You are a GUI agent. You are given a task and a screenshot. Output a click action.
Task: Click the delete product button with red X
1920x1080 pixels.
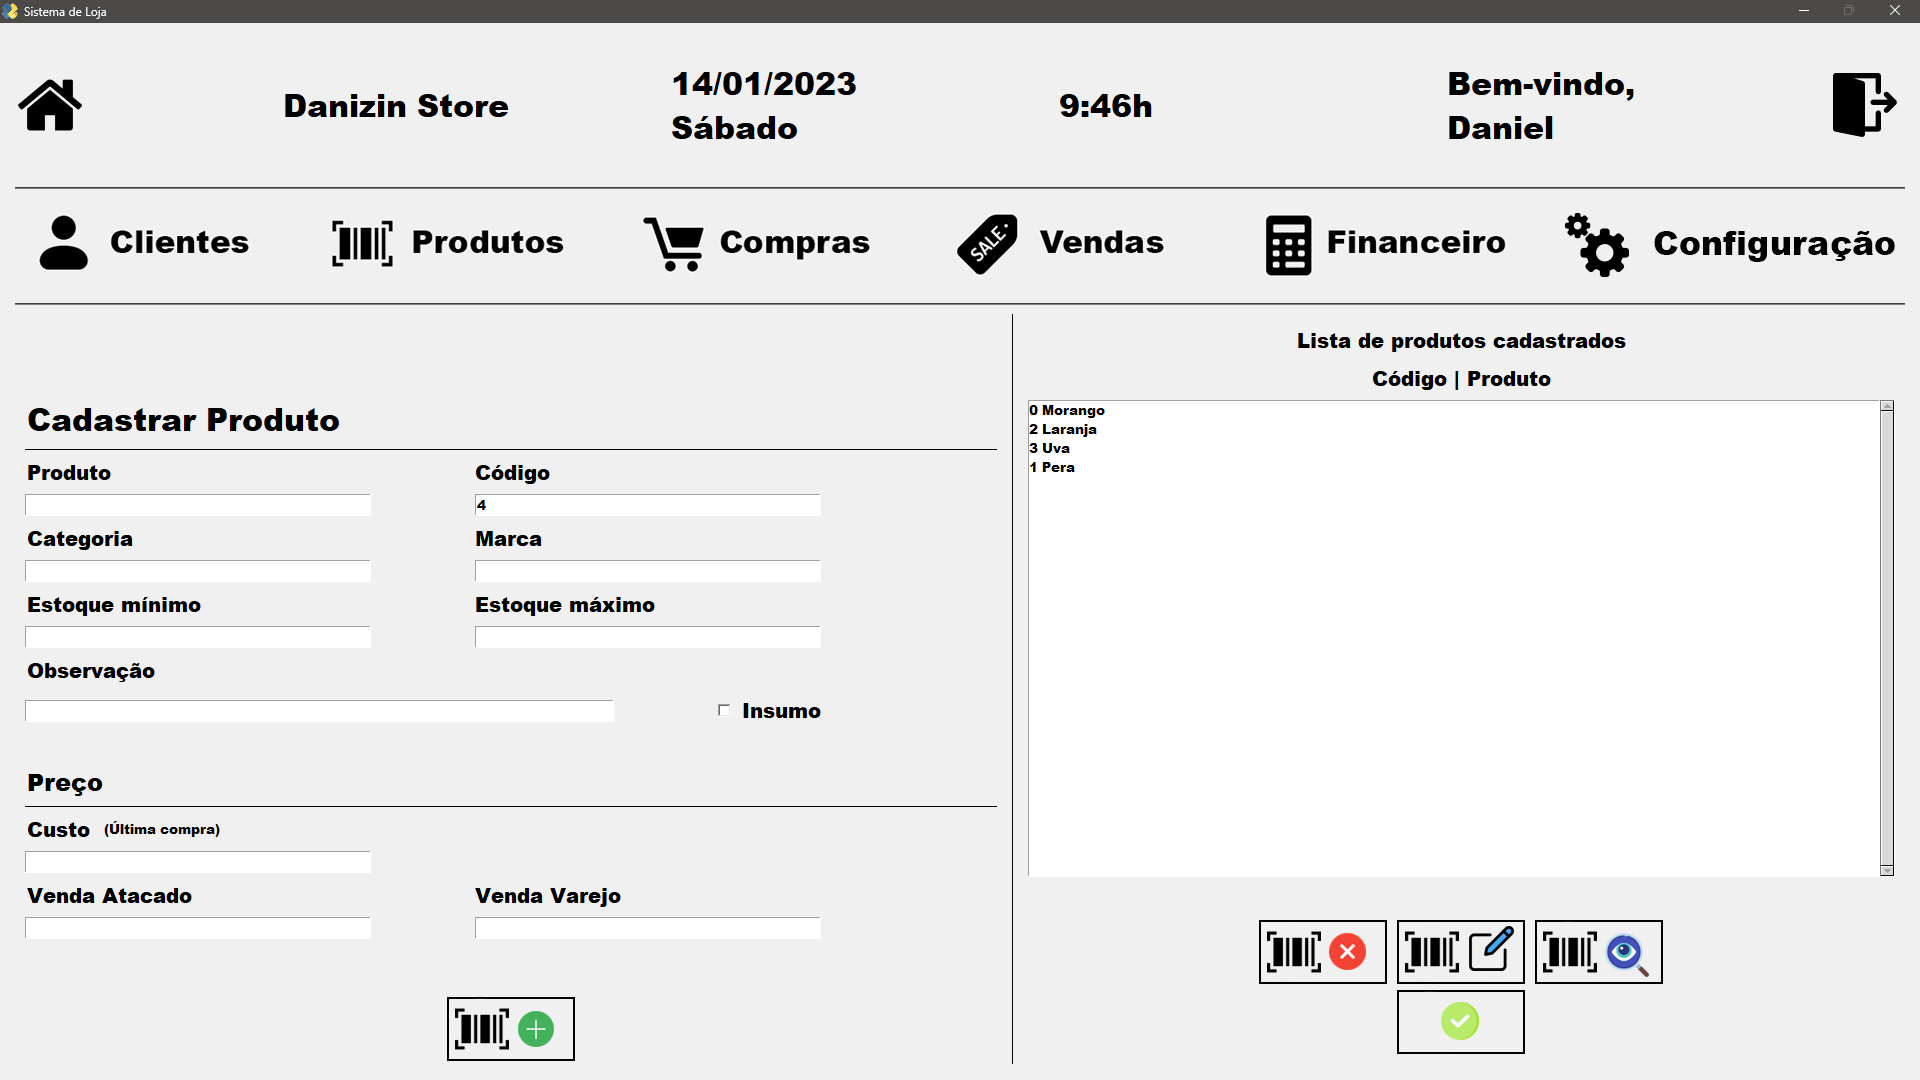[1322, 952]
